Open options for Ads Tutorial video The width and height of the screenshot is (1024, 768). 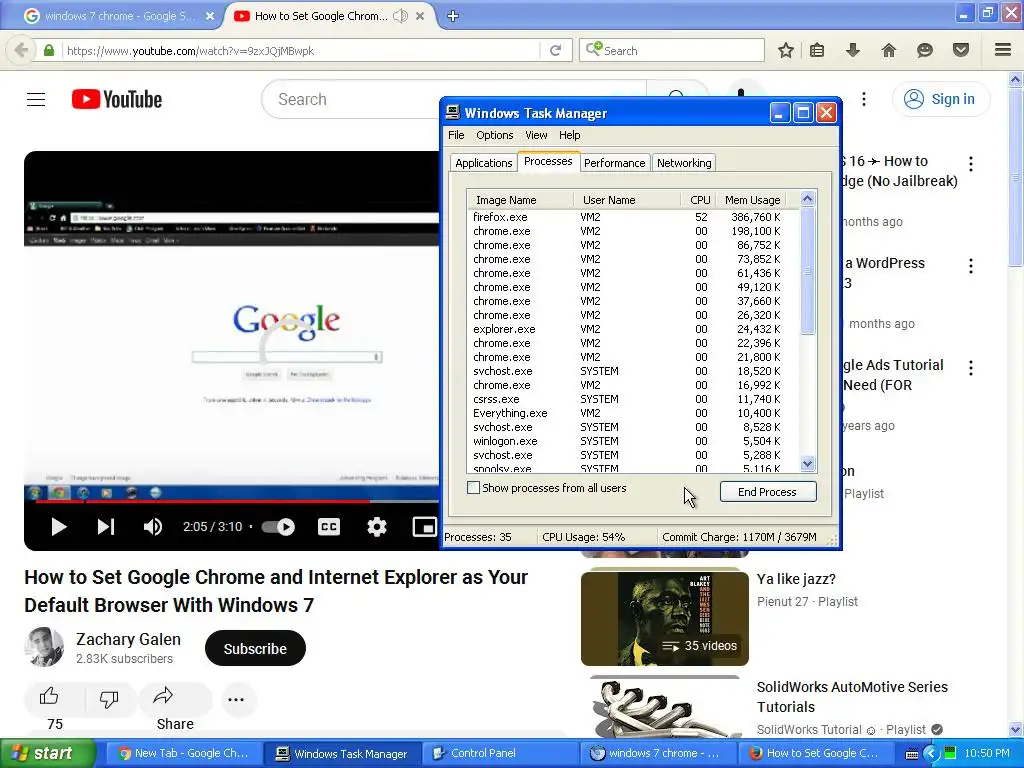pyautogui.click(x=971, y=368)
